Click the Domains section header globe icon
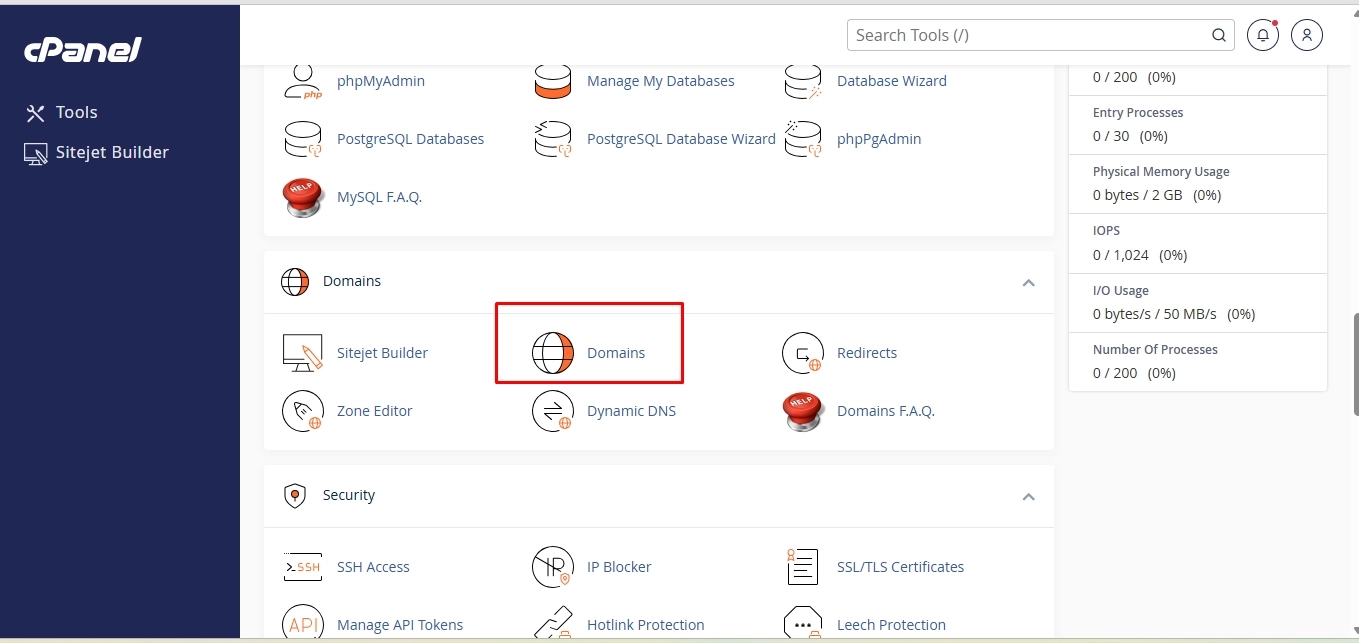 point(295,282)
